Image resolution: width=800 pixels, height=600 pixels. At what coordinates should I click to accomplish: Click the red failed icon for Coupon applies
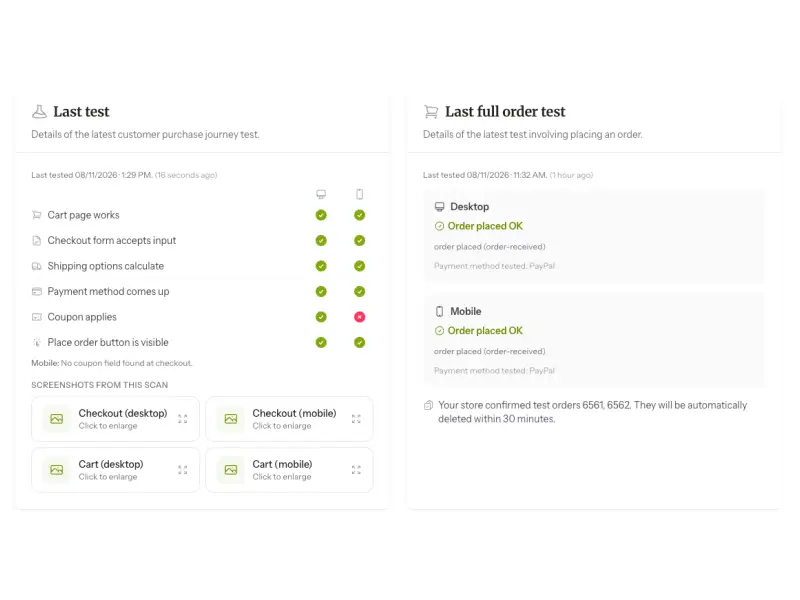[x=360, y=317]
